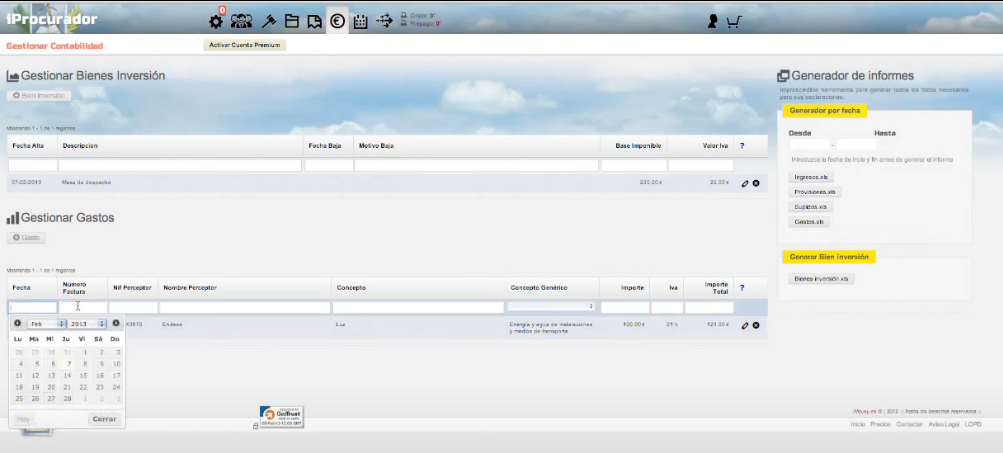1003x453 pixels.
Task: Open the clients group icon in toolbar
Action: (241, 21)
